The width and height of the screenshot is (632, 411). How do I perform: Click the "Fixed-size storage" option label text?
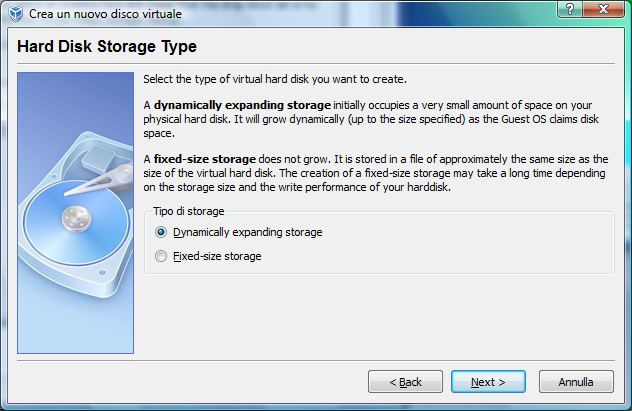pos(217,256)
